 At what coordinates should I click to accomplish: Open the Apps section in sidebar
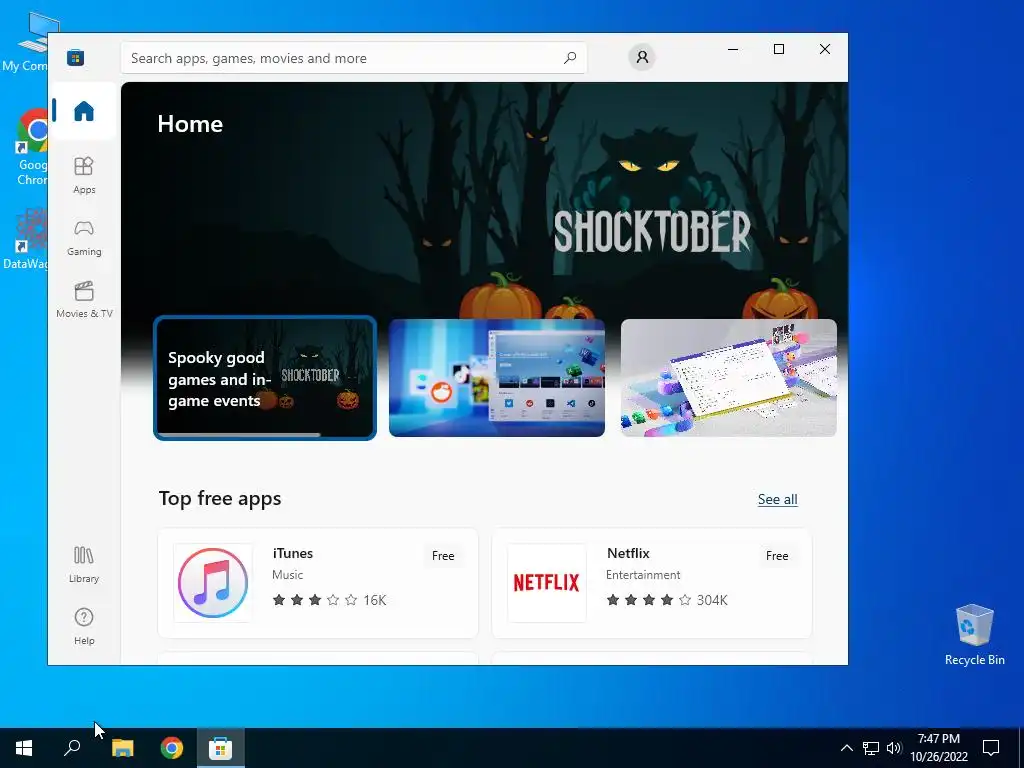coord(84,175)
